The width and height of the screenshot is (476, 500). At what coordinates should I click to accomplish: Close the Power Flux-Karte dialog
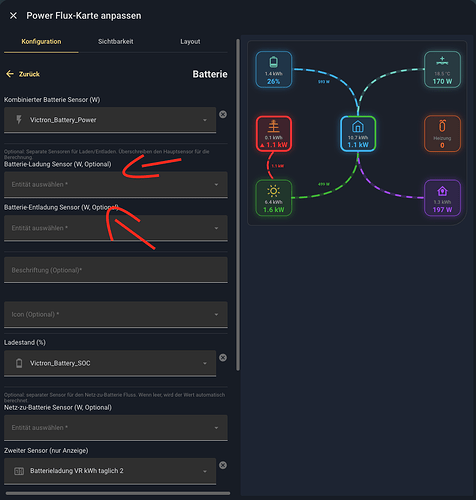point(13,16)
